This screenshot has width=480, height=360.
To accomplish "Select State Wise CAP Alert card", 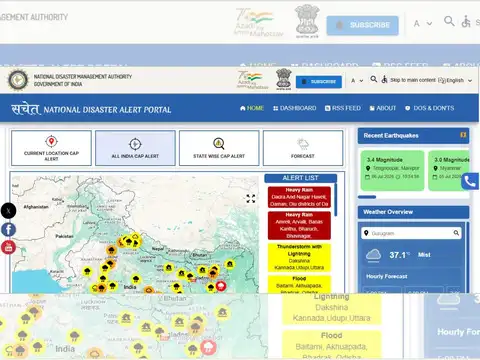I will click(219, 148).
